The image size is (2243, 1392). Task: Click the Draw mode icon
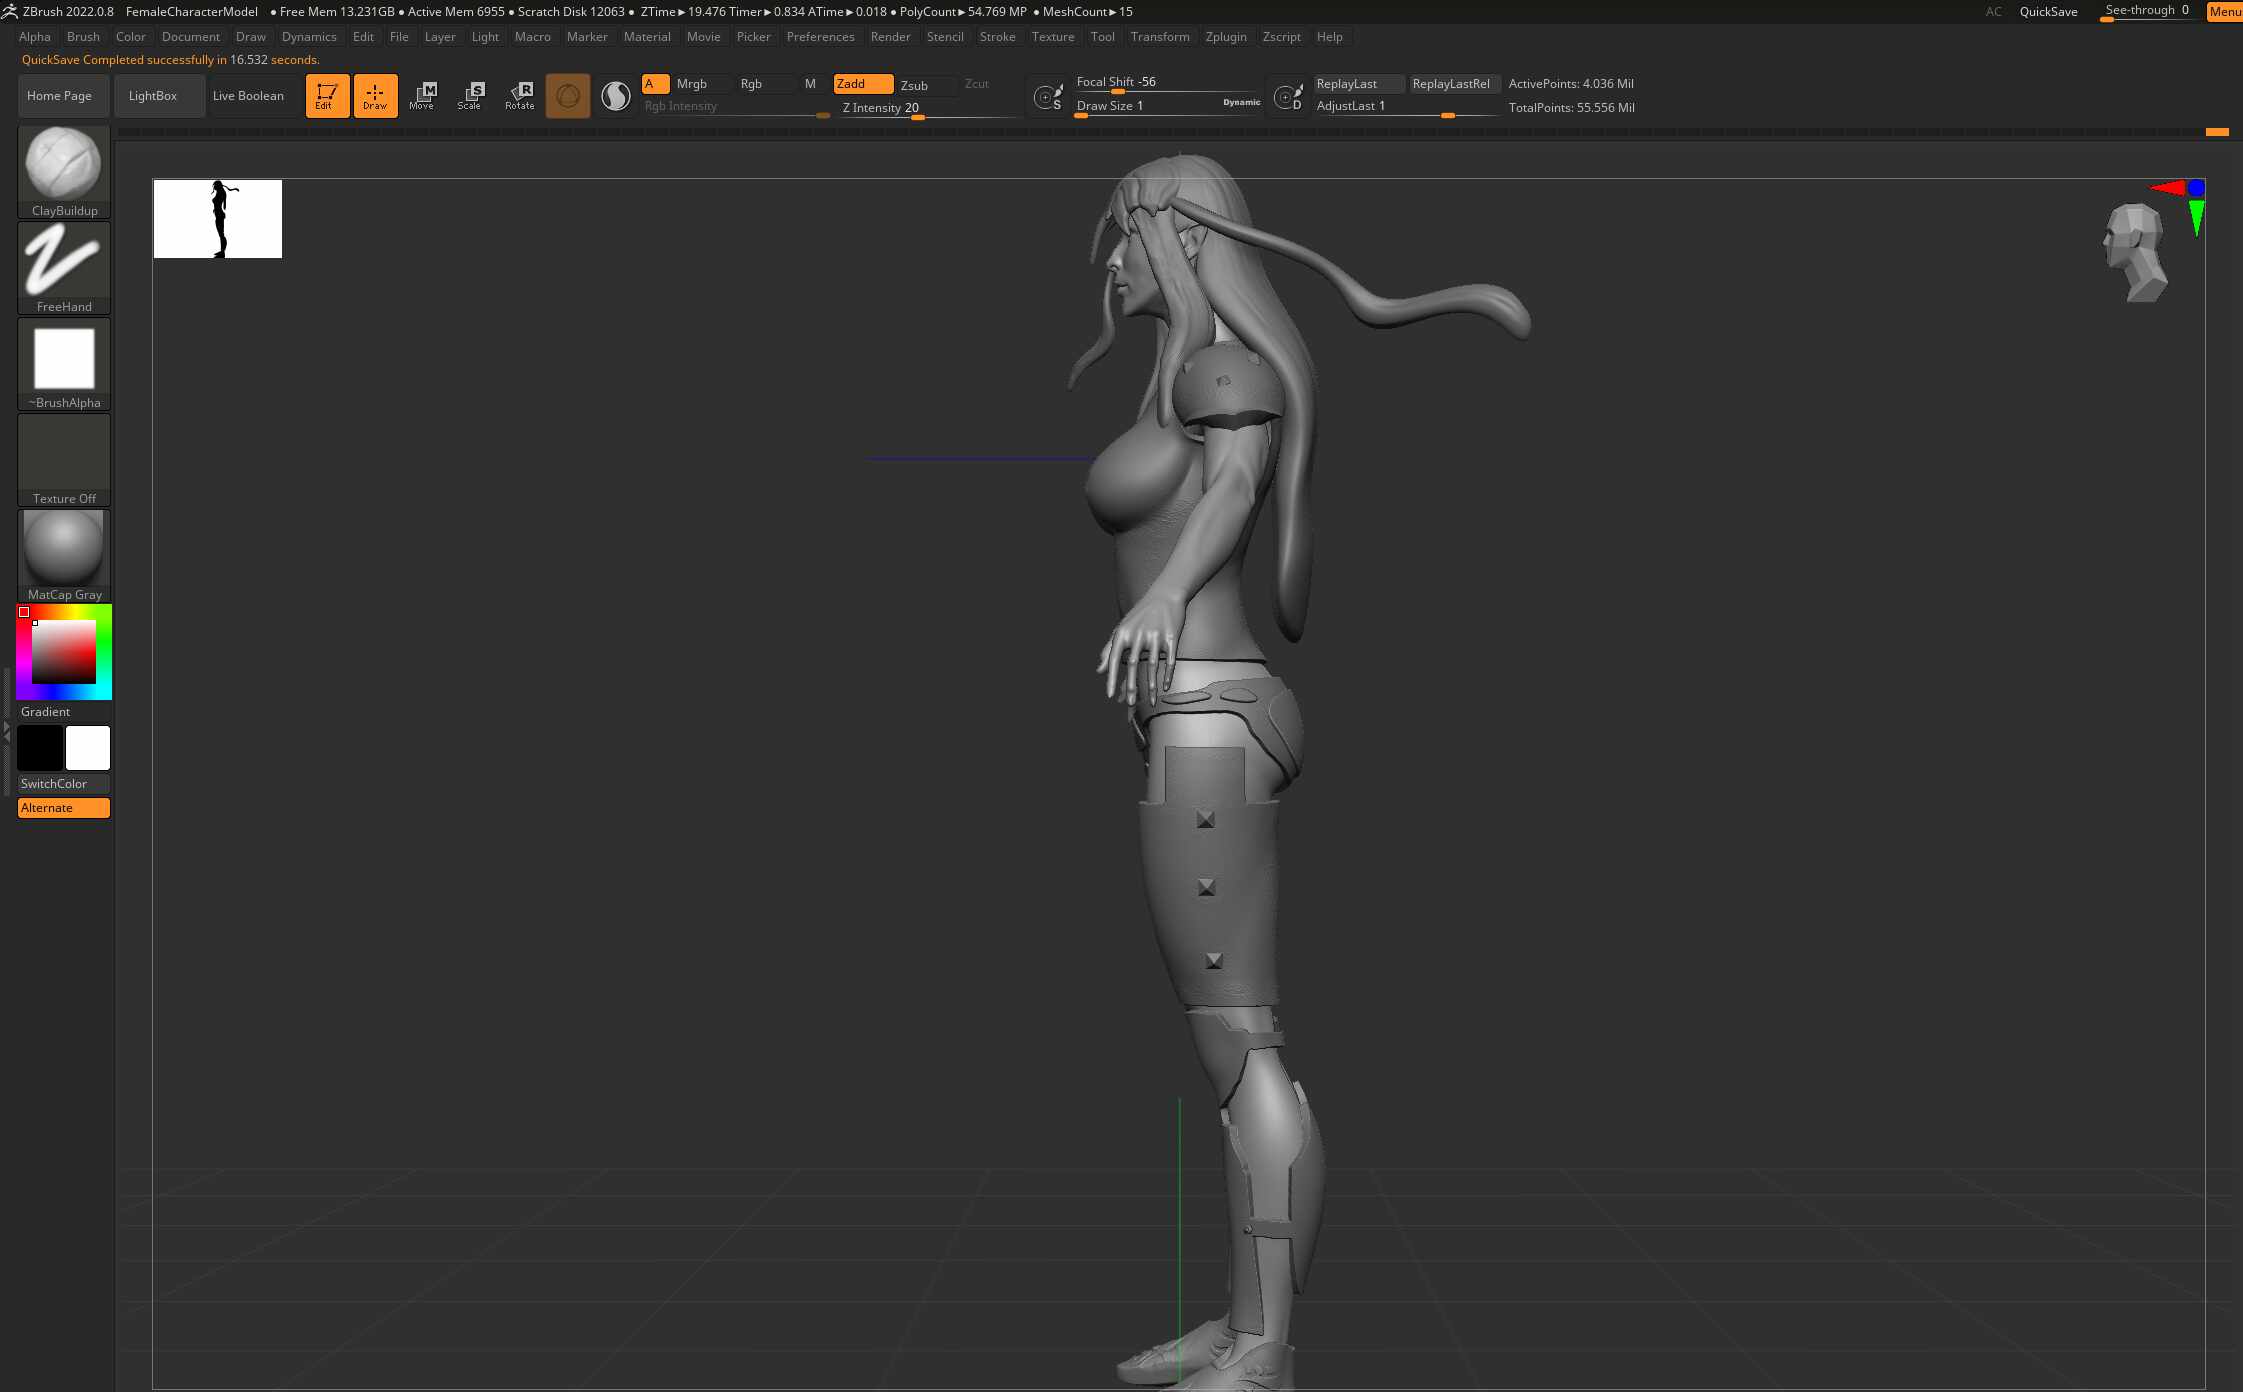(x=375, y=96)
